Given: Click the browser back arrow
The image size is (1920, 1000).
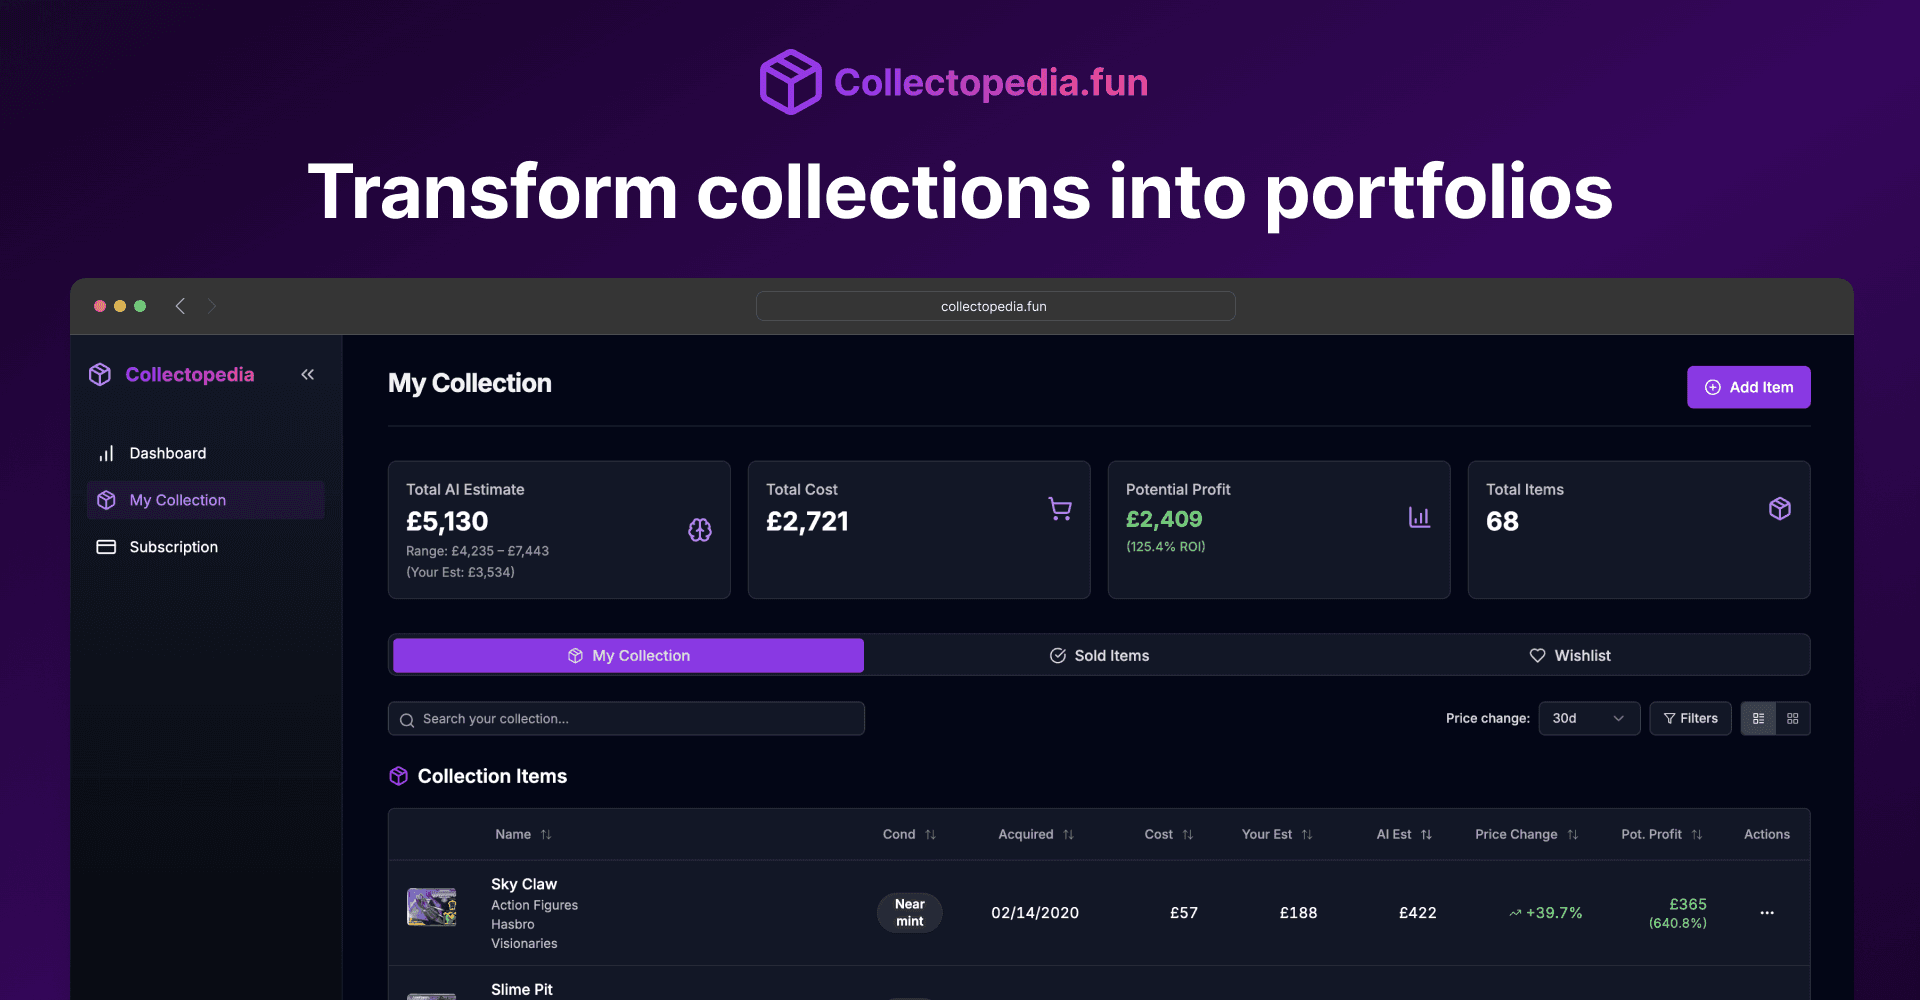Looking at the screenshot, I should 180,306.
